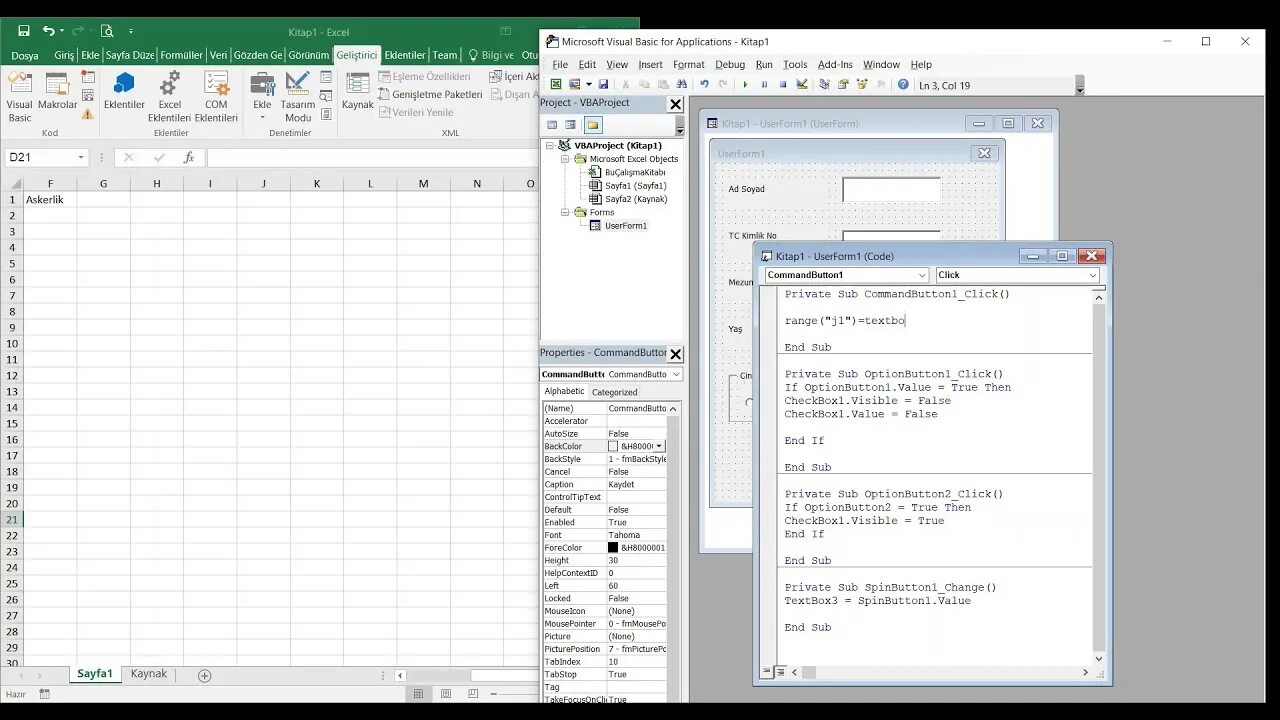Image resolution: width=1280 pixels, height=720 pixels.
Task: Open Properties Window icon in VBA toolbar
Action: point(843,85)
